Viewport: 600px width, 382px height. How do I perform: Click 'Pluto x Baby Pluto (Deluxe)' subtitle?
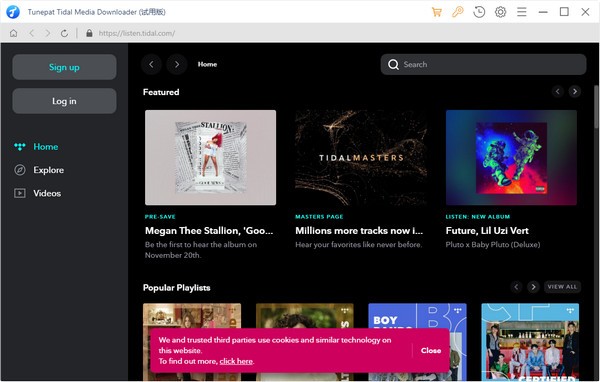[493, 245]
